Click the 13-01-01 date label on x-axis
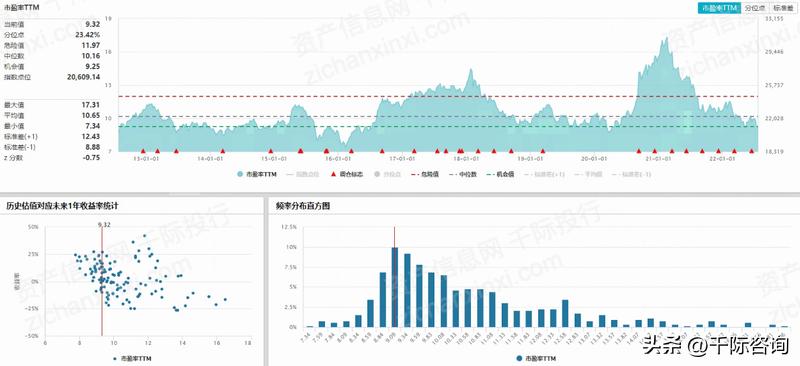 [x=146, y=159]
